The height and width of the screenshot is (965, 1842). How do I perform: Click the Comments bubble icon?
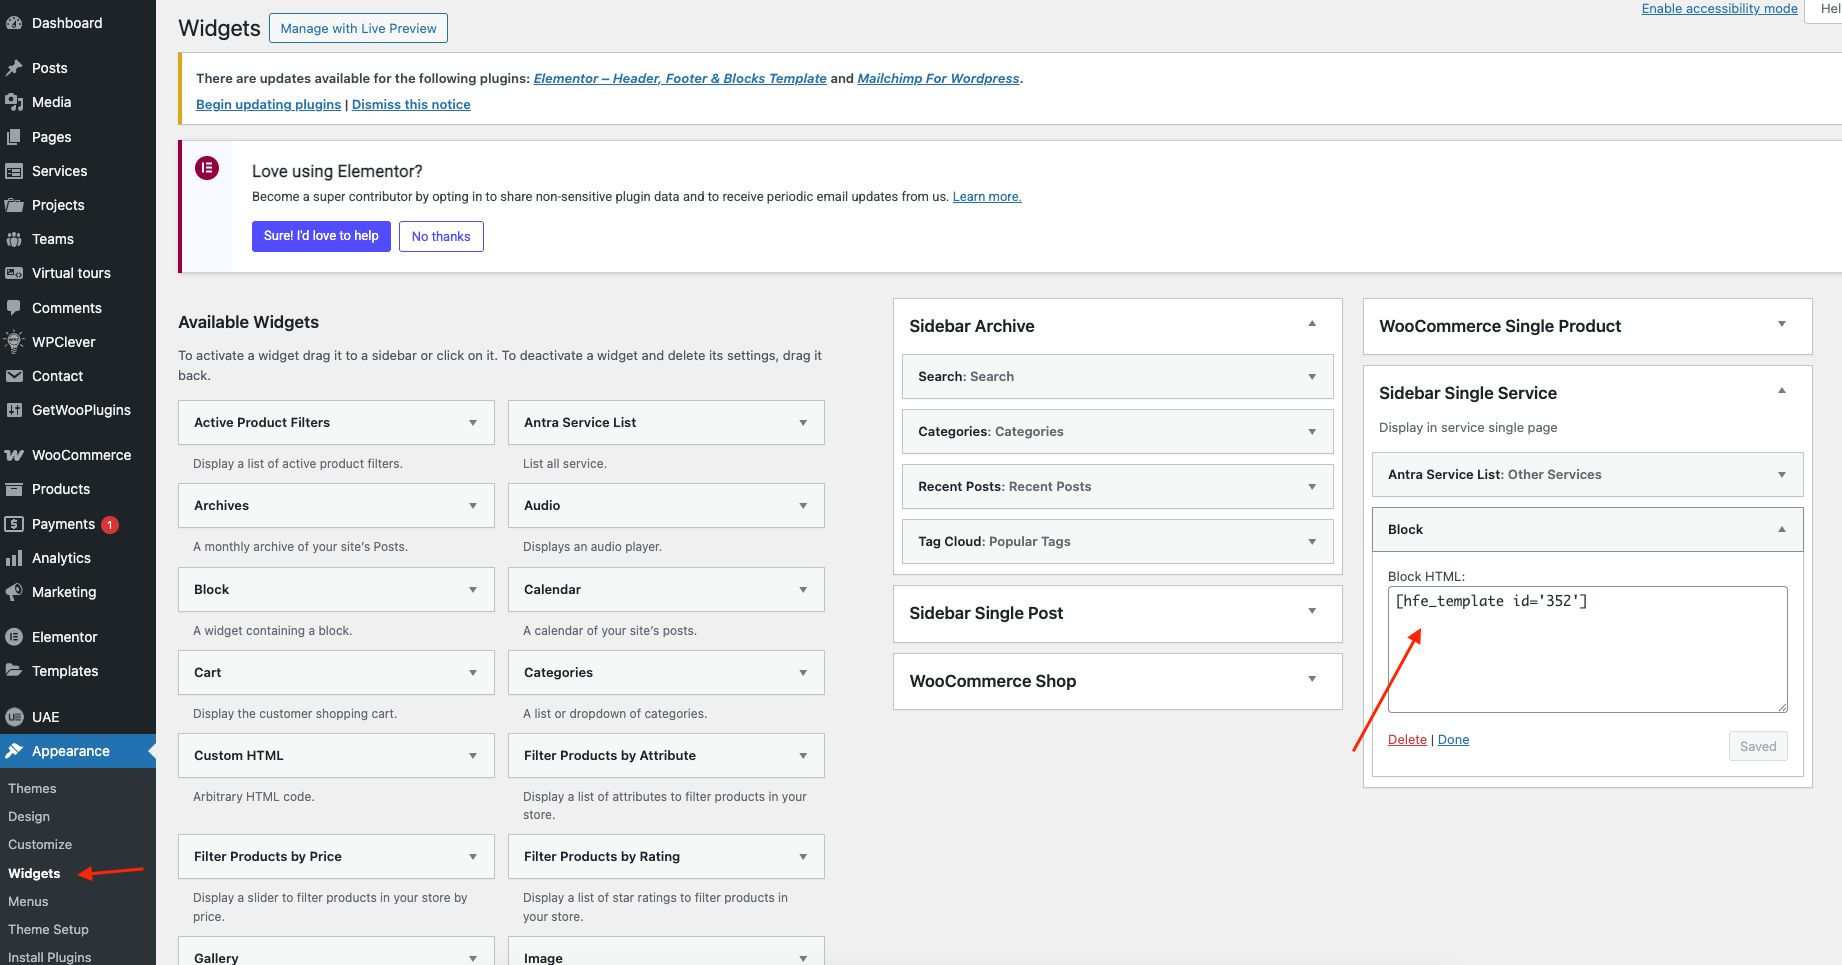(x=14, y=308)
